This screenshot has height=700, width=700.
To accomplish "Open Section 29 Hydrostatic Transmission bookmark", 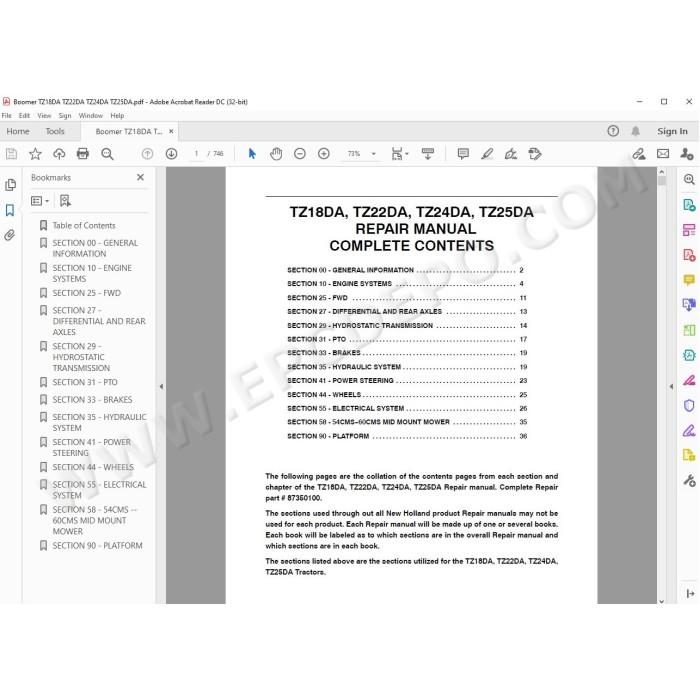I will pos(81,357).
